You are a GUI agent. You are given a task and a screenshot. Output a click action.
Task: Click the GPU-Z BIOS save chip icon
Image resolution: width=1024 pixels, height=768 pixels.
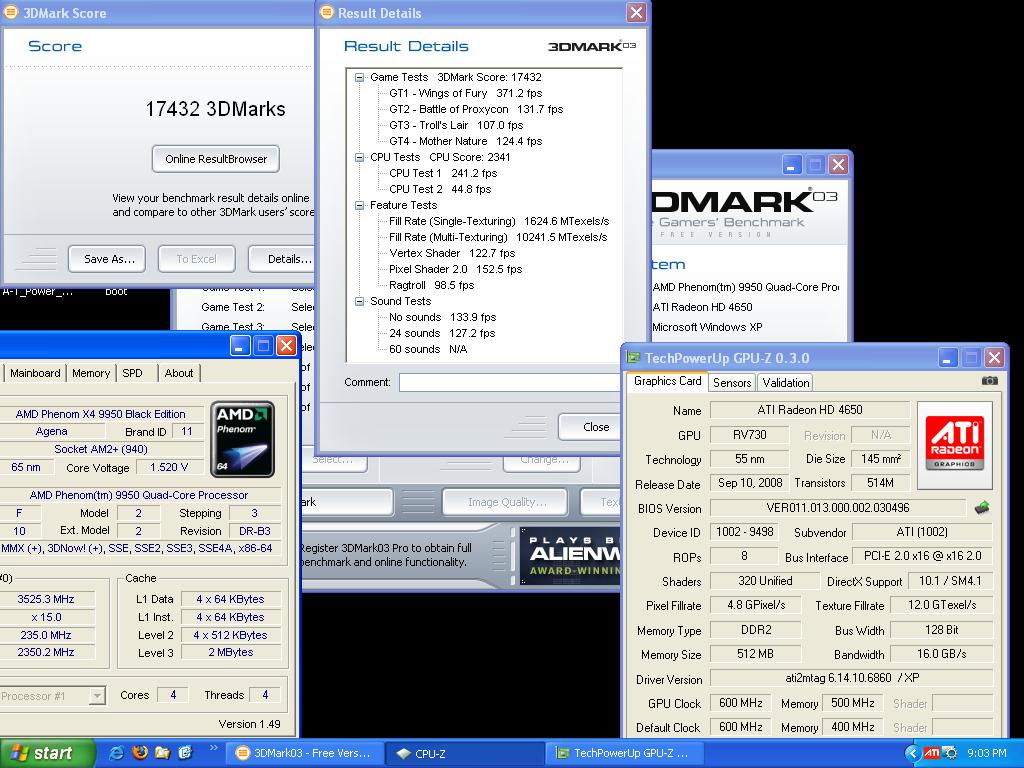tap(982, 507)
